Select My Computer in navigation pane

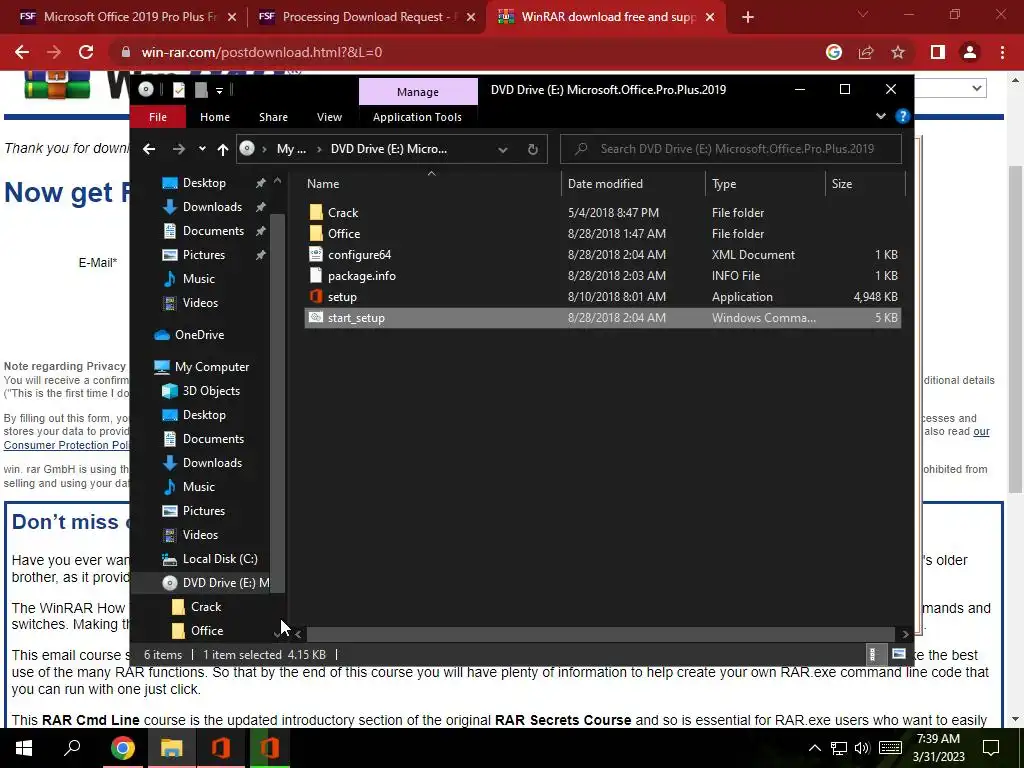click(212, 367)
